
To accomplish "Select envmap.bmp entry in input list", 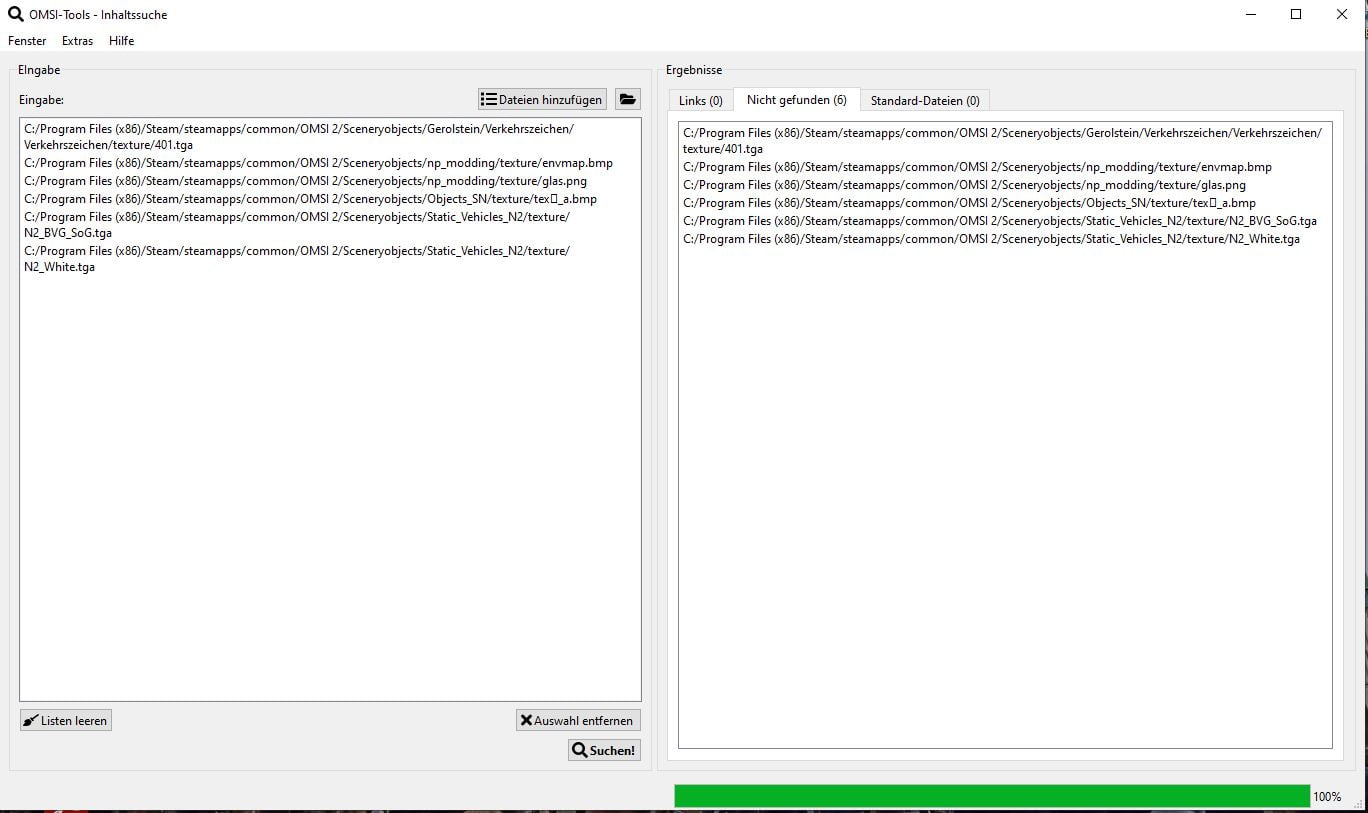I will point(318,163).
